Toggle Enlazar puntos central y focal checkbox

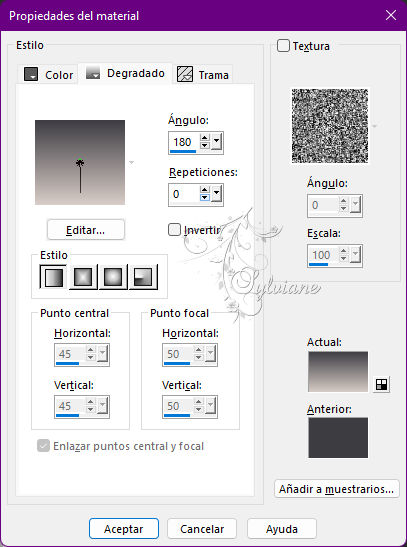pyautogui.click(x=44, y=446)
